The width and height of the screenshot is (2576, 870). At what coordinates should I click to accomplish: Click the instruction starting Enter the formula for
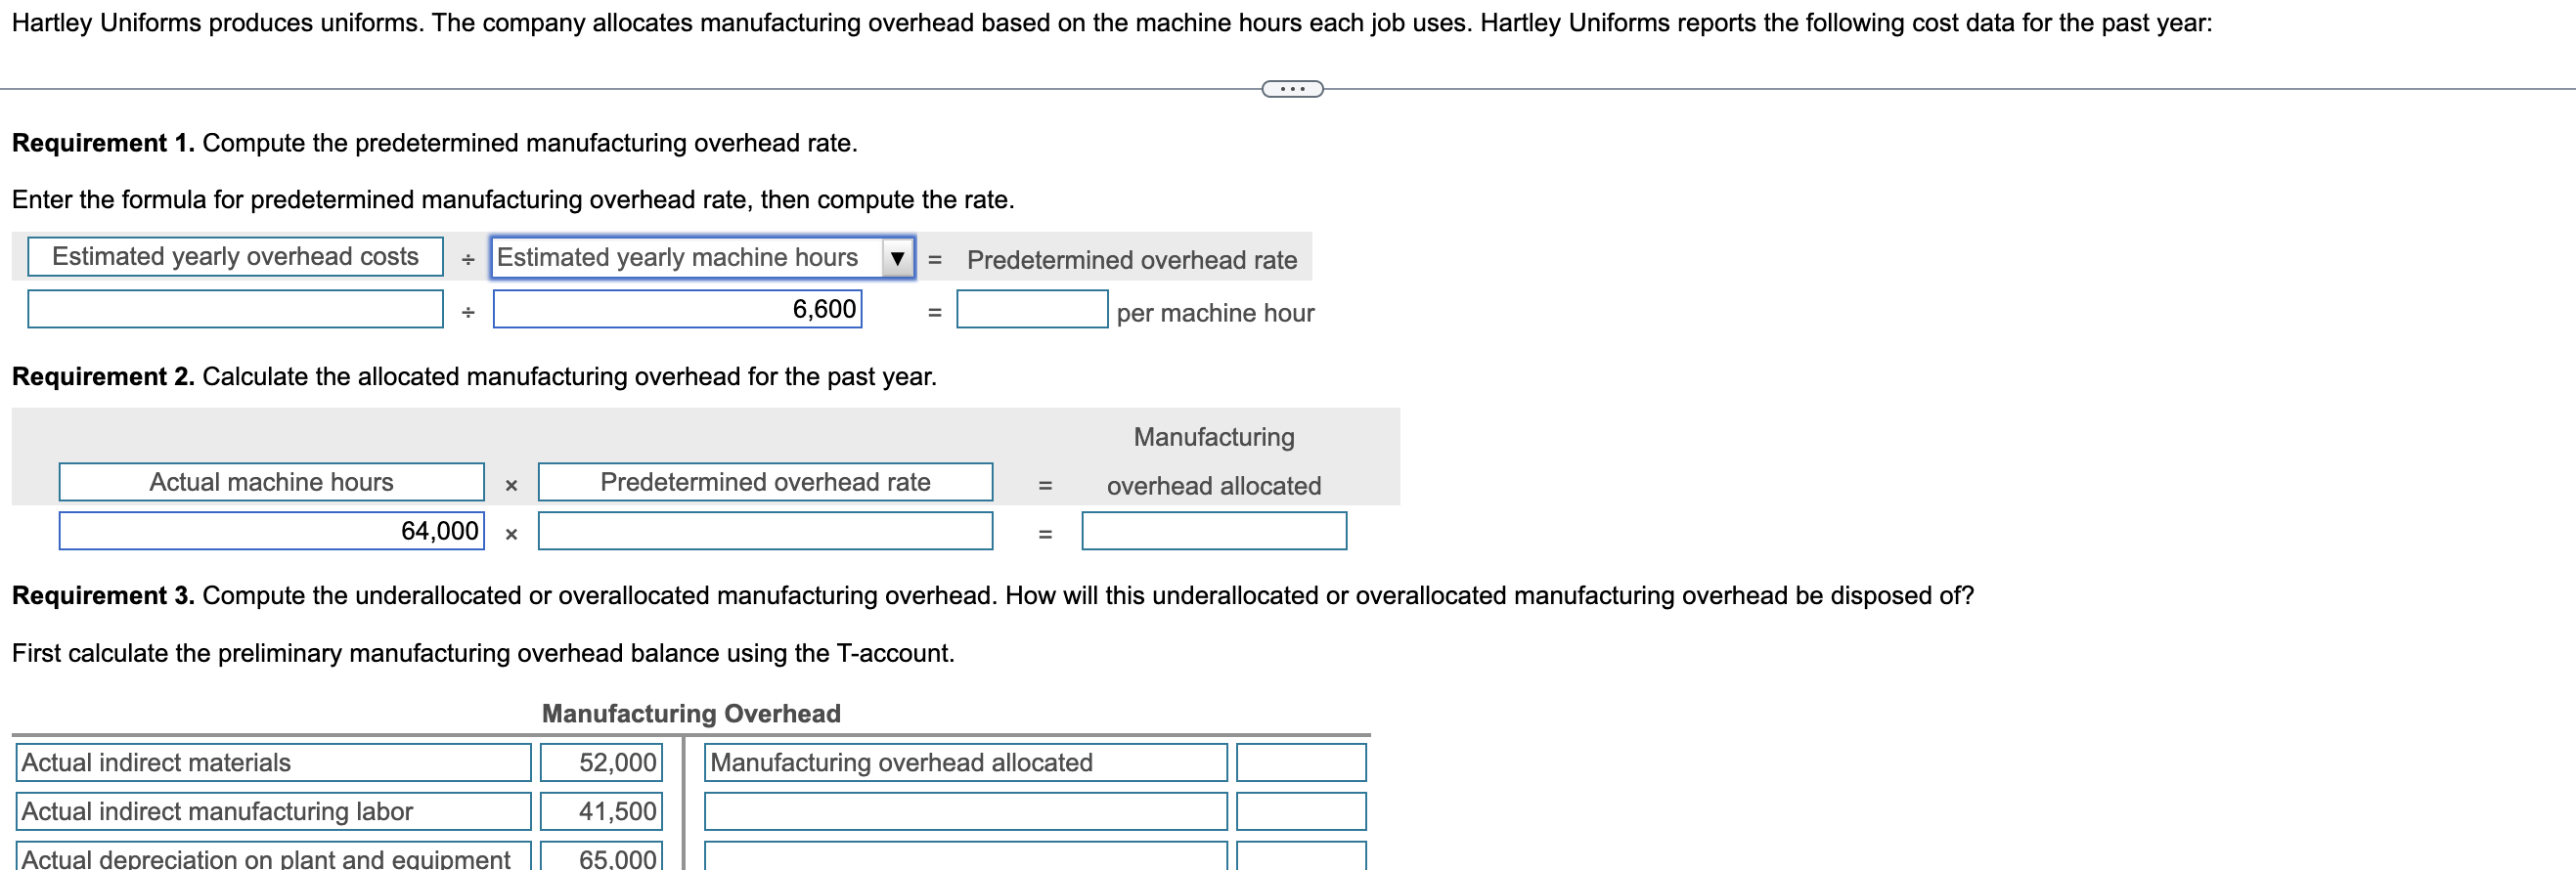(513, 200)
